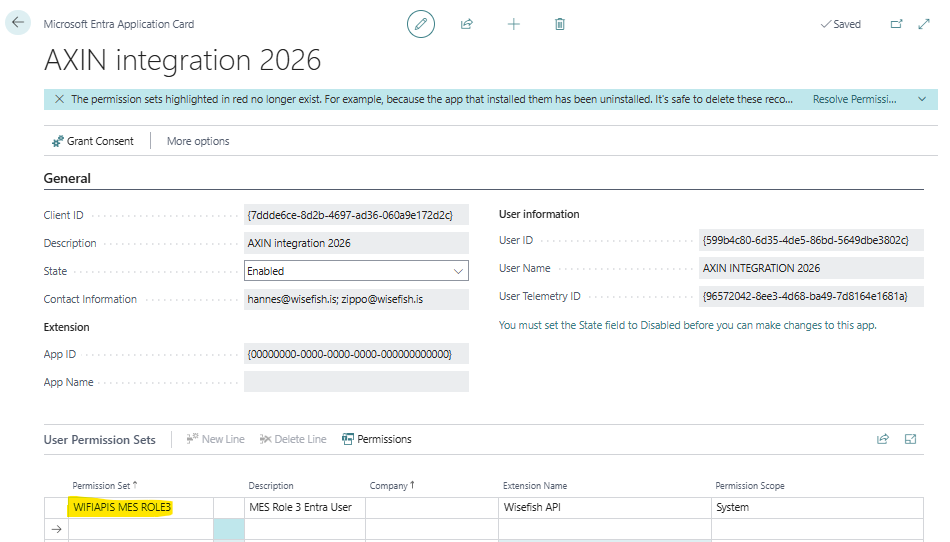950x542 pixels.
Task: Click Grant Consent button
Action: pos(93,141)
